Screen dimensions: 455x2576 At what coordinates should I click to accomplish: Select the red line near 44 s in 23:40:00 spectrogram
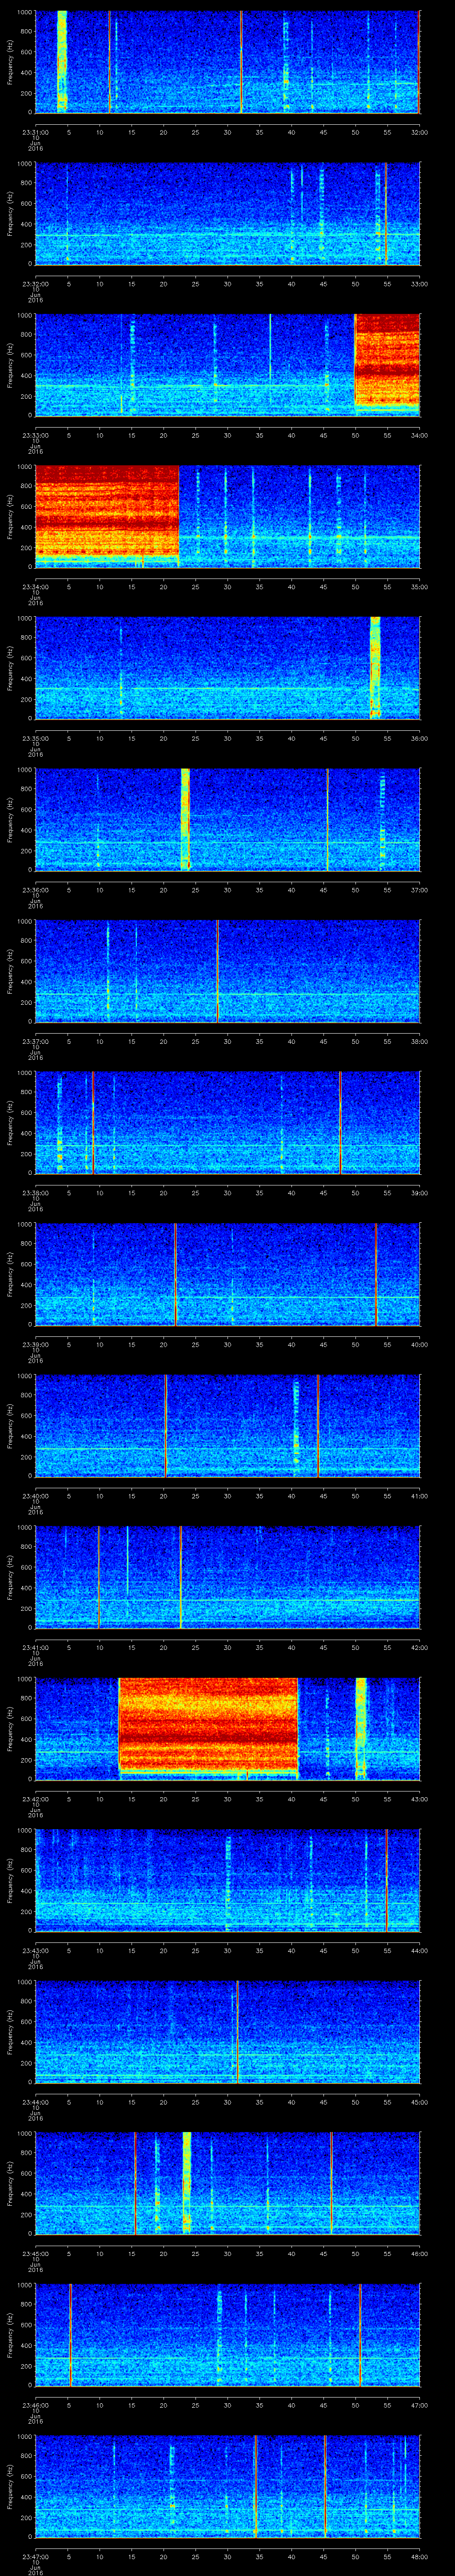pos(318,1425)
